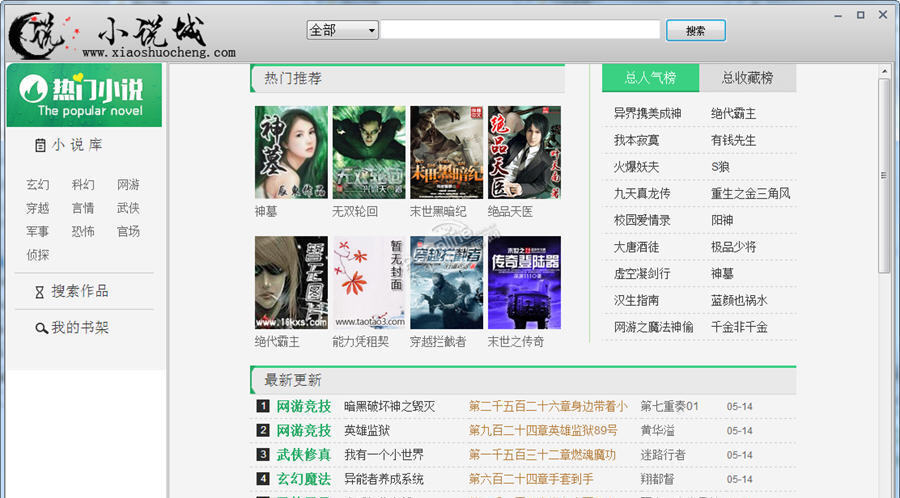Click the search text input field
Viewport: 900px width, 498px height.
tap(521, 30)
